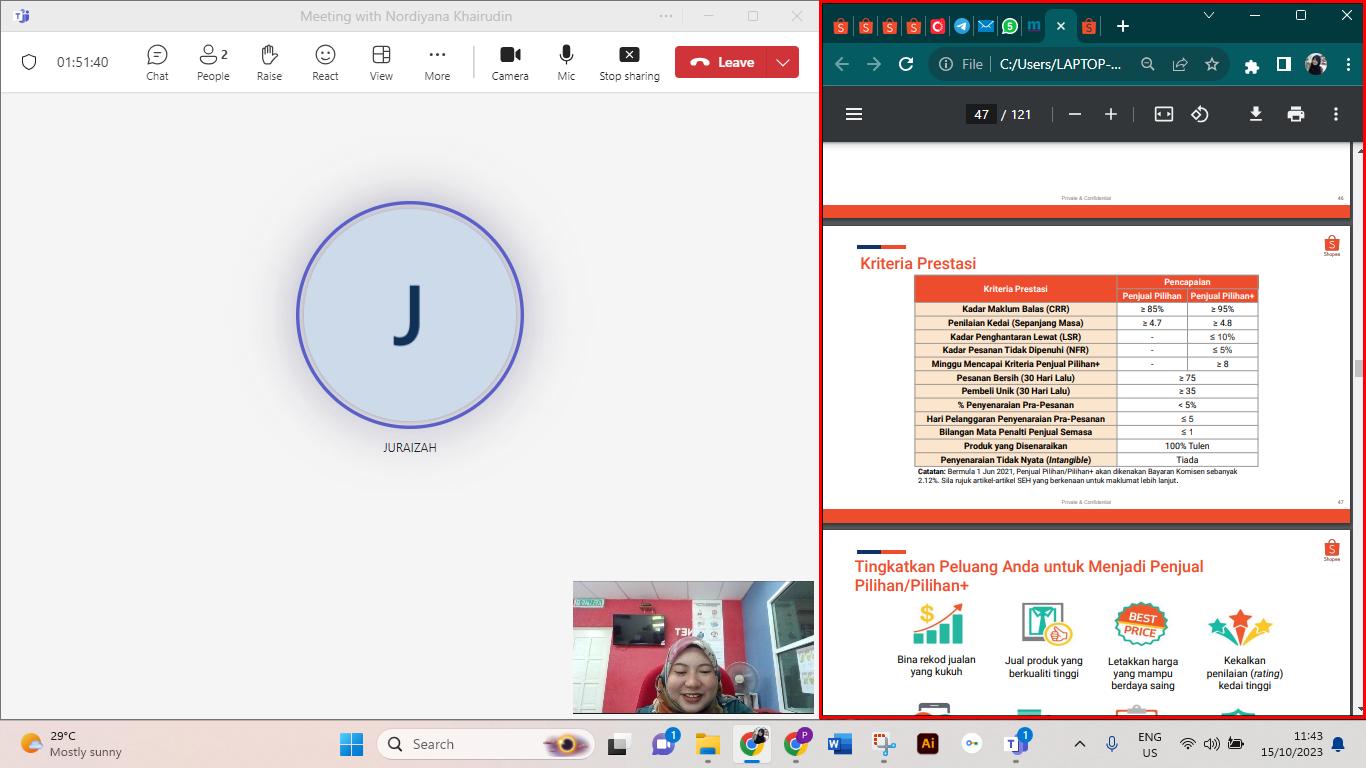Select JURAIZAH's participant avatar

coord(409,316)
